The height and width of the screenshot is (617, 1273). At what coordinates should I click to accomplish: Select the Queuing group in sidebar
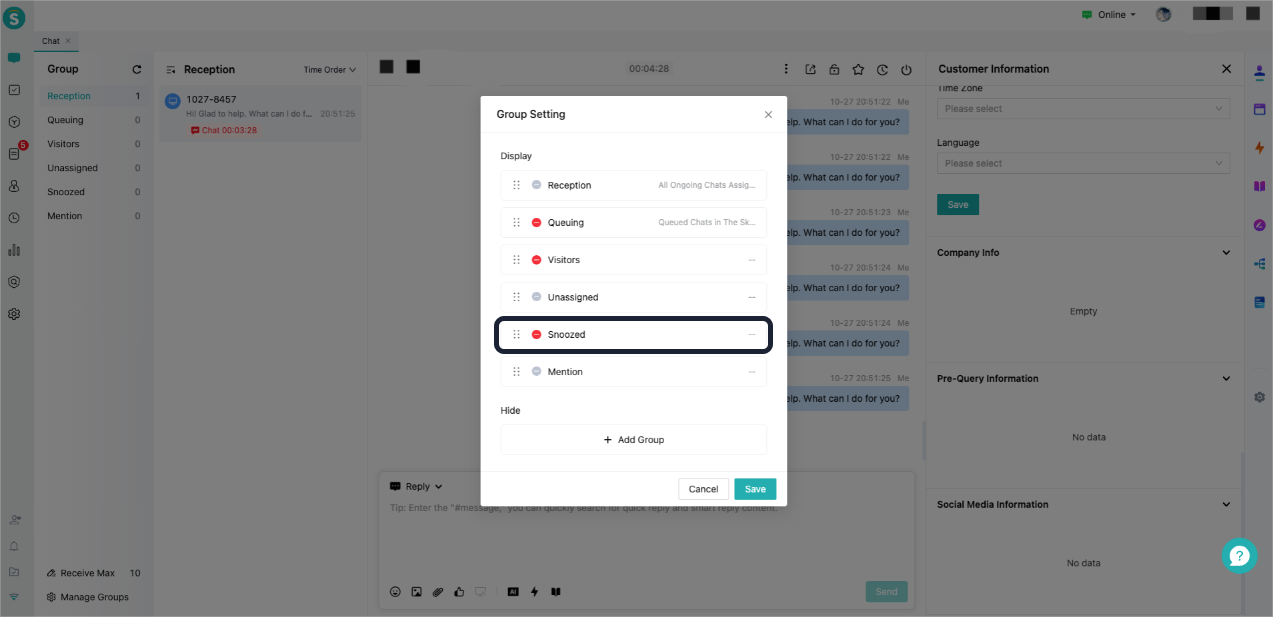(x=65, y=120)
